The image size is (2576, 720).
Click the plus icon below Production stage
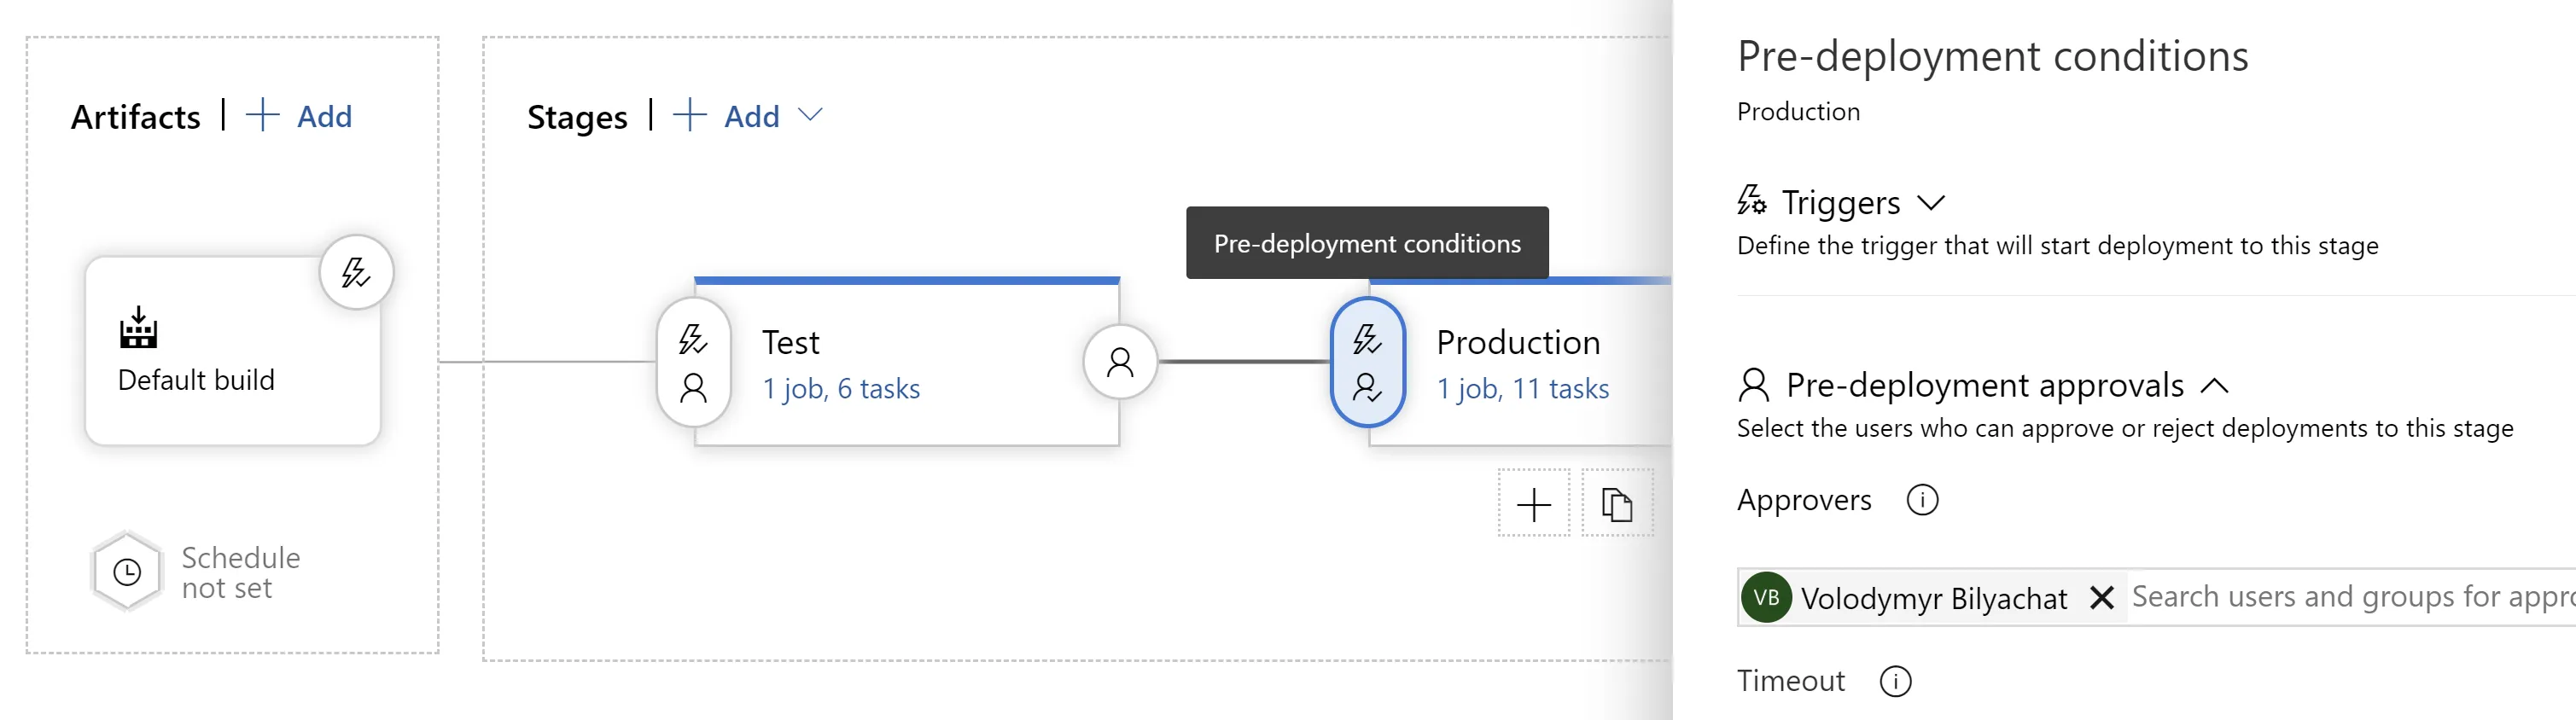tap(1533, 504)
